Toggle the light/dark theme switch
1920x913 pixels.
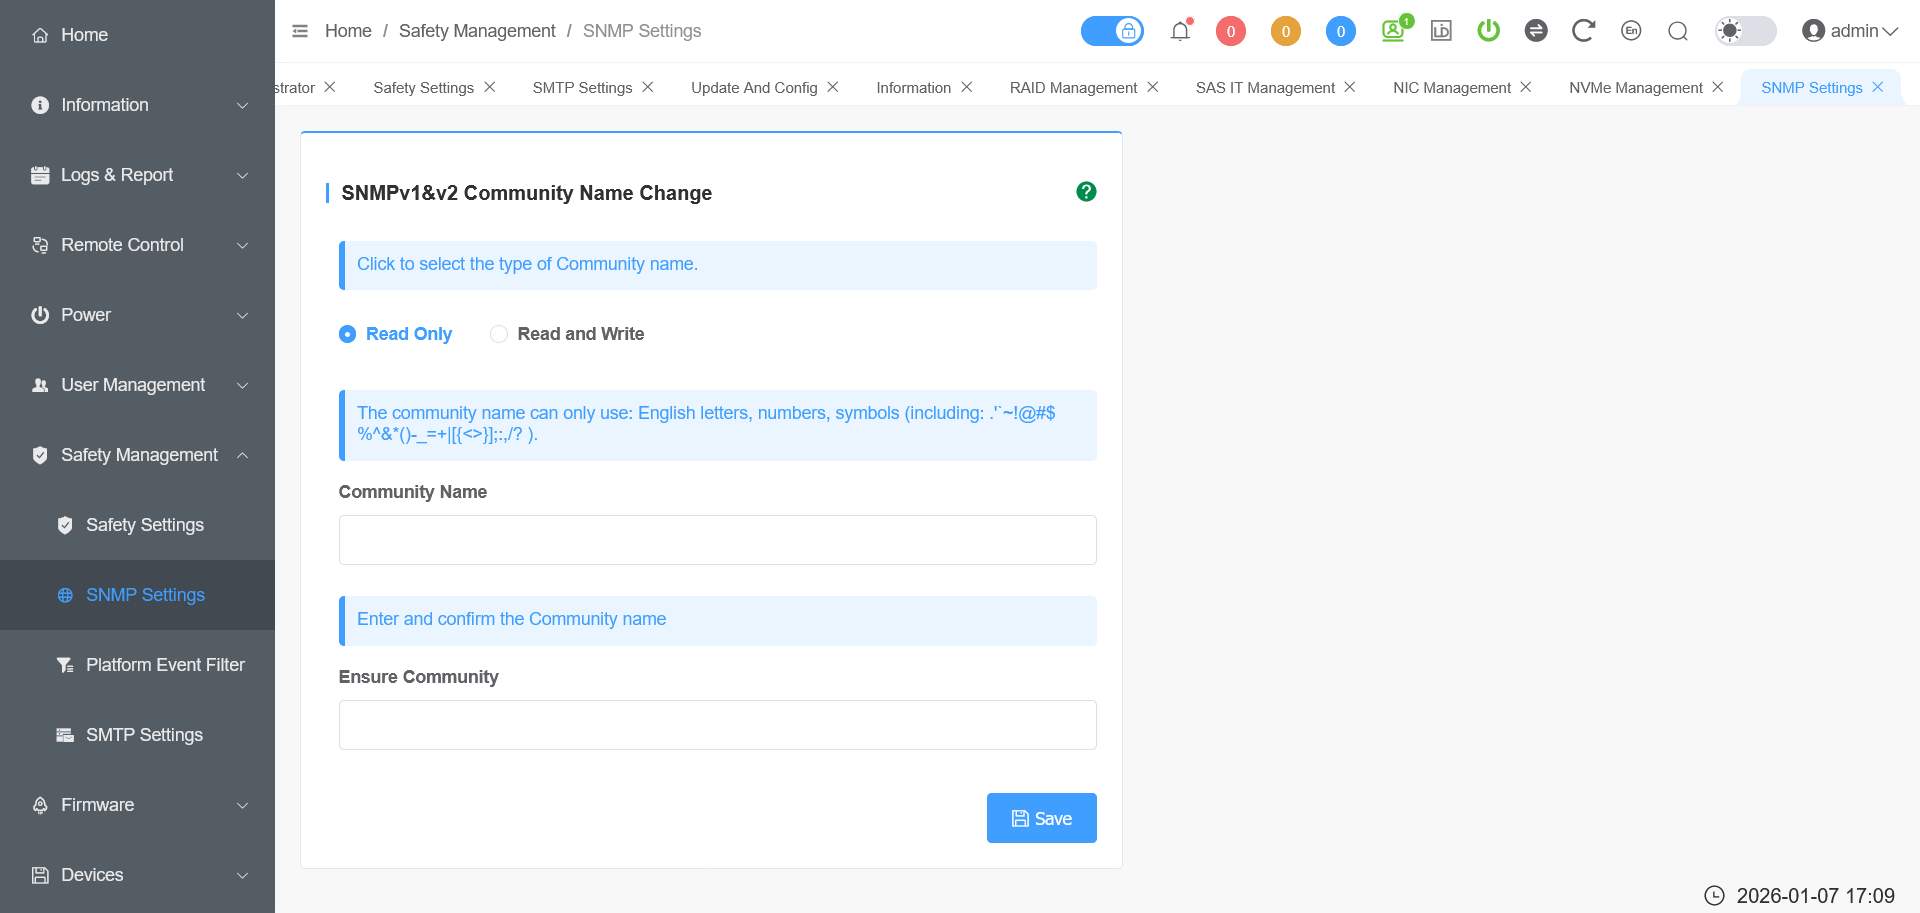[1745, 31]
